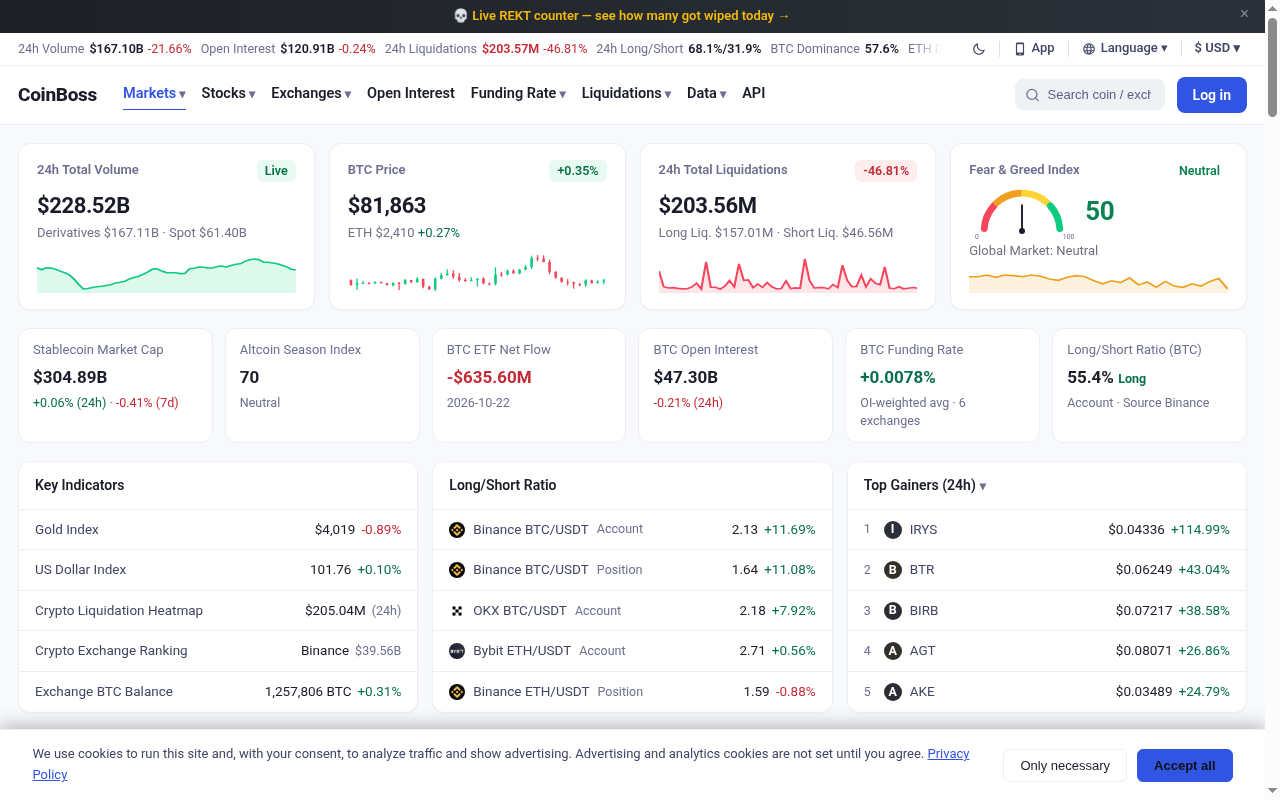Accept all cookies
The image size is (1280, 800).
pyautogui.click(x=1185, y=766)
